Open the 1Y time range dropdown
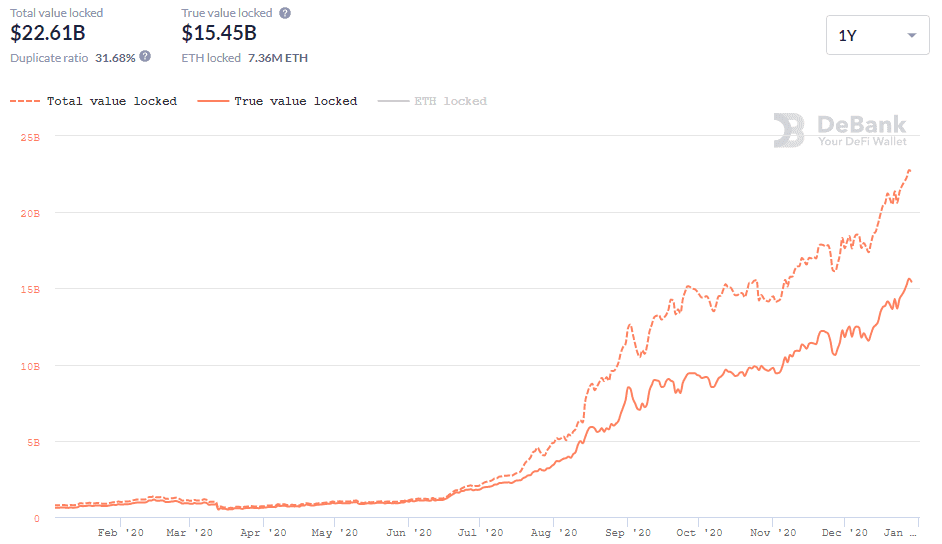Image resolution: width=942 pixels, height=544 pixels. (877, 35)
